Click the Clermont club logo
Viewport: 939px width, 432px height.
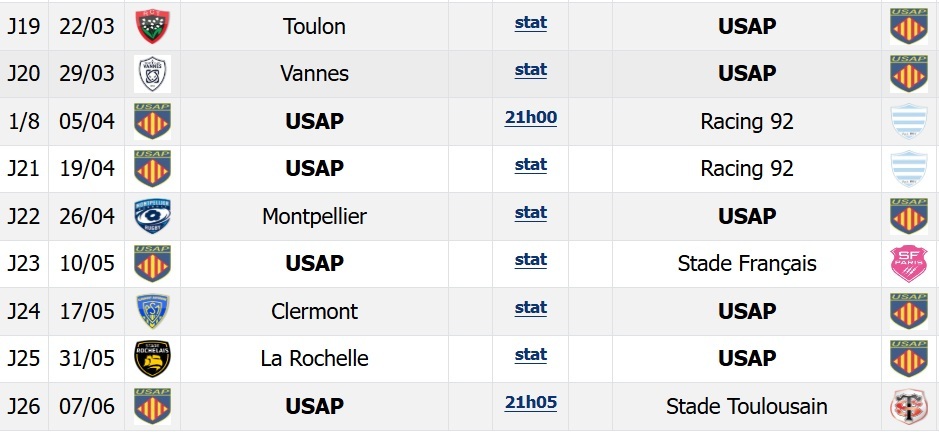click(x=152, y=311)
